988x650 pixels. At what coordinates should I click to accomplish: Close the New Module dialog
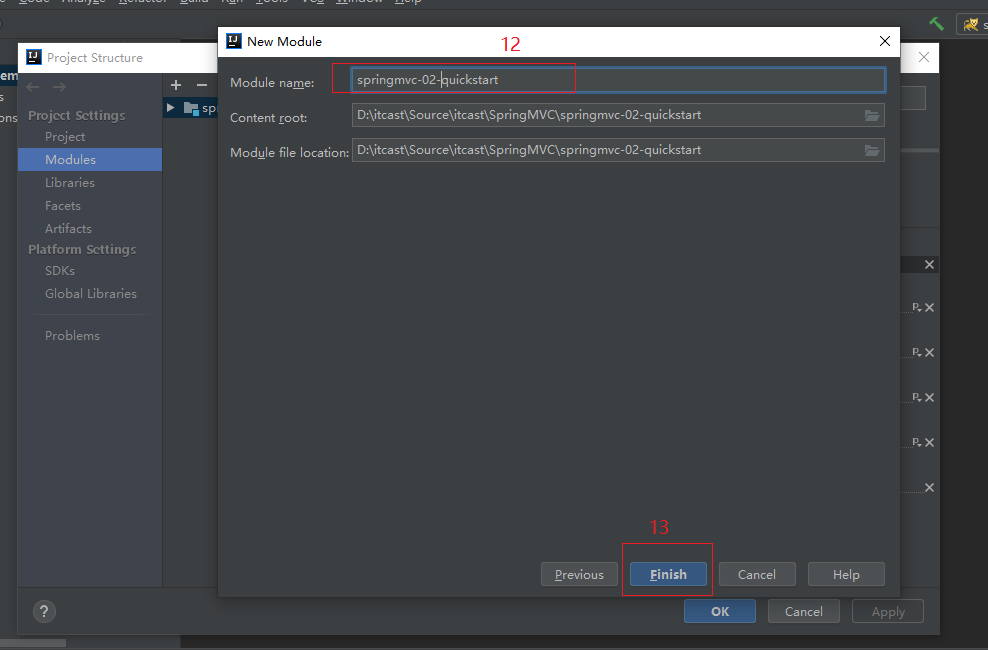(884, 41)
